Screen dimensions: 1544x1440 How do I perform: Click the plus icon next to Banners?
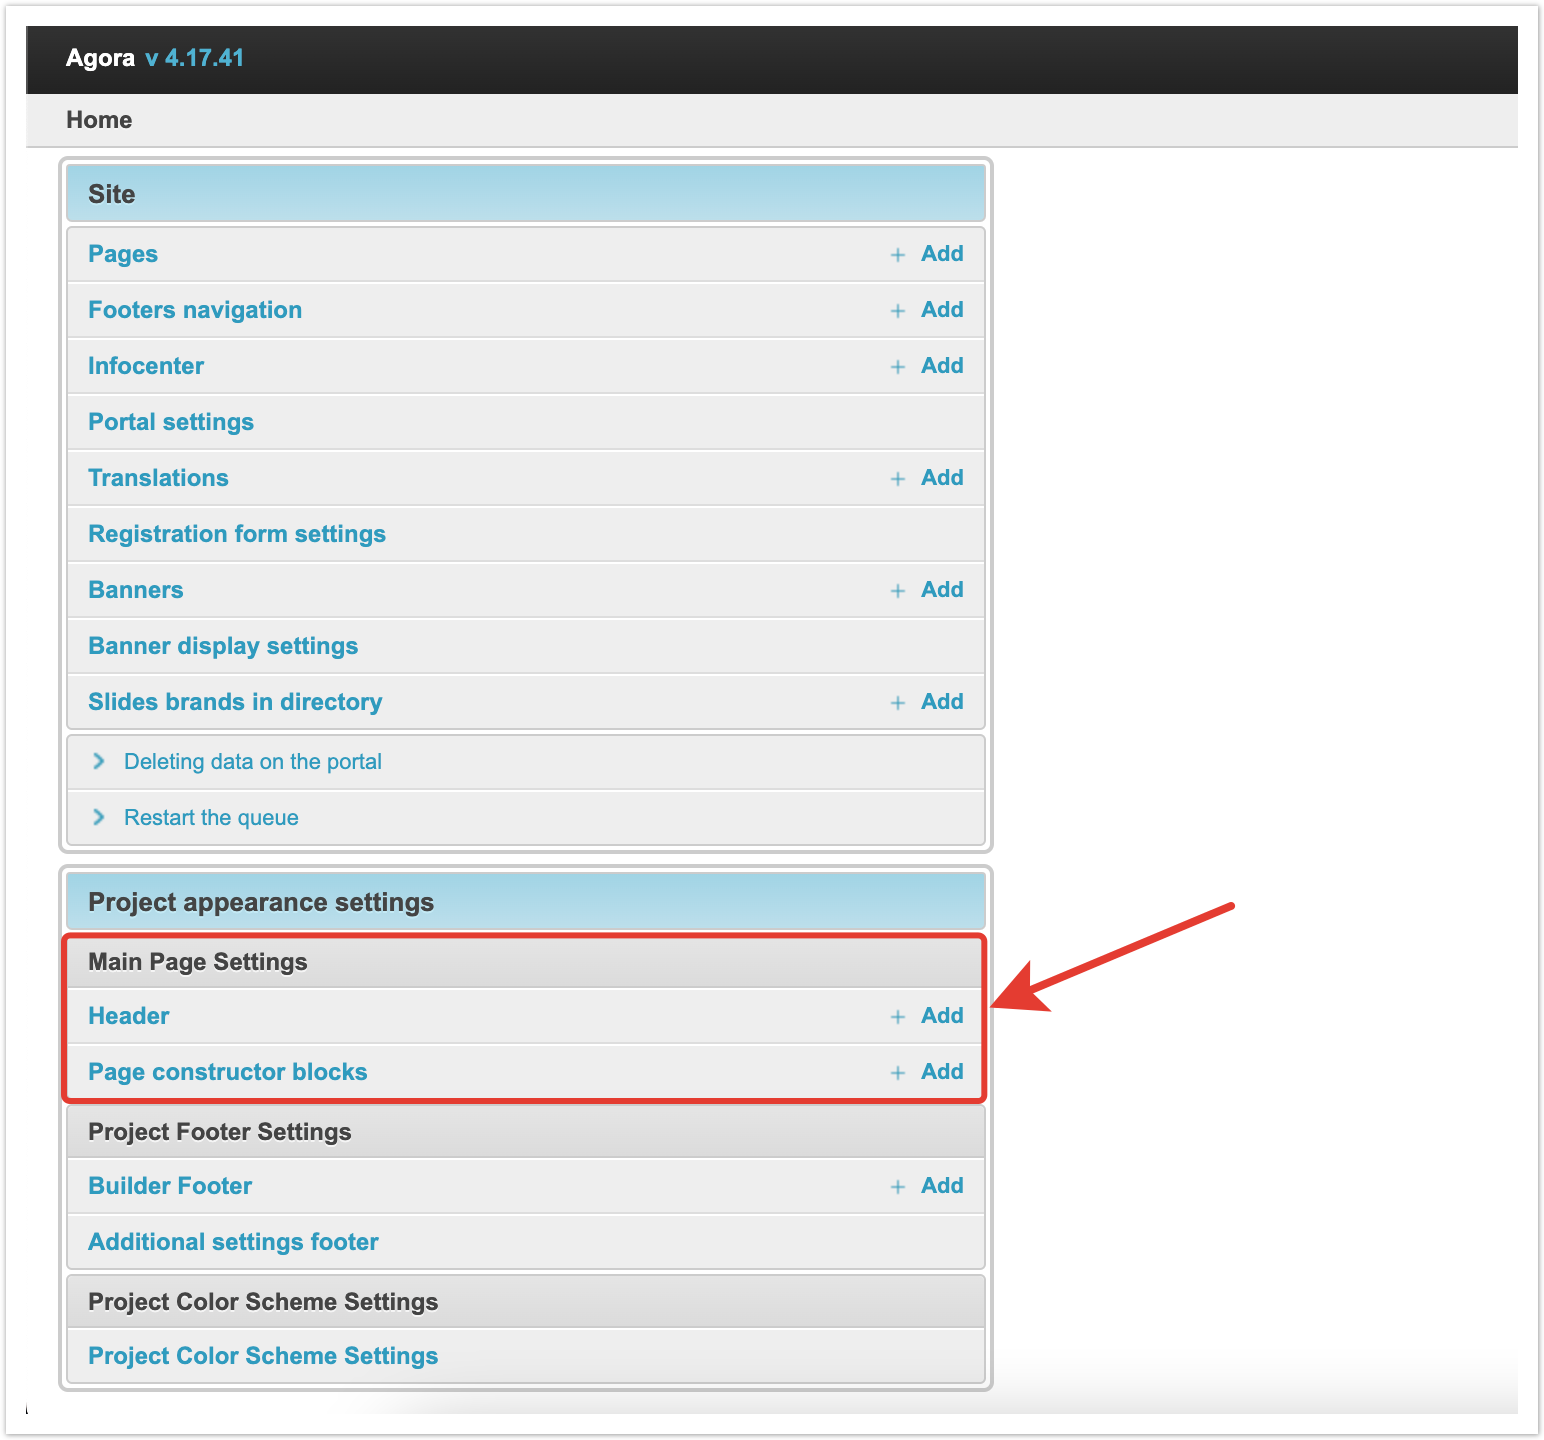pyautogui.click(x=897, y=591)
